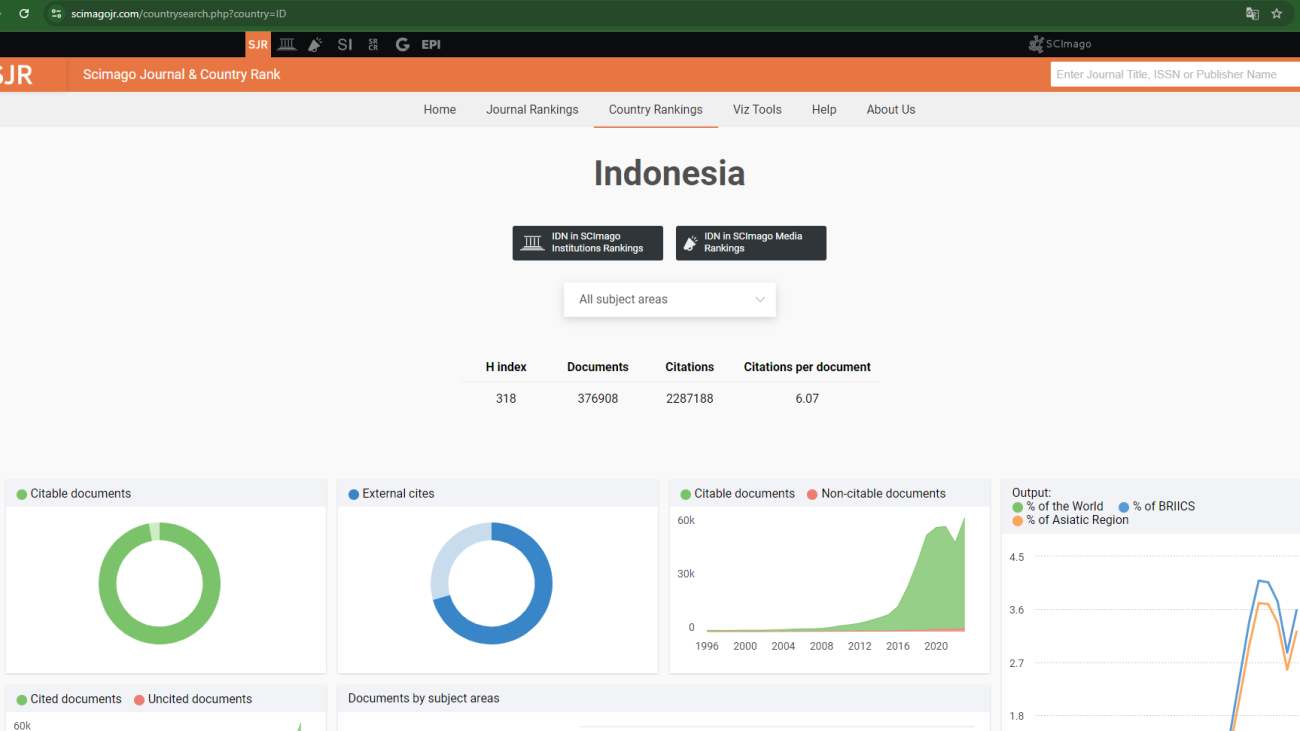Click the 2020 year label on area chart axis
This screenshot has height=731, width=1300.
point(936,647)
